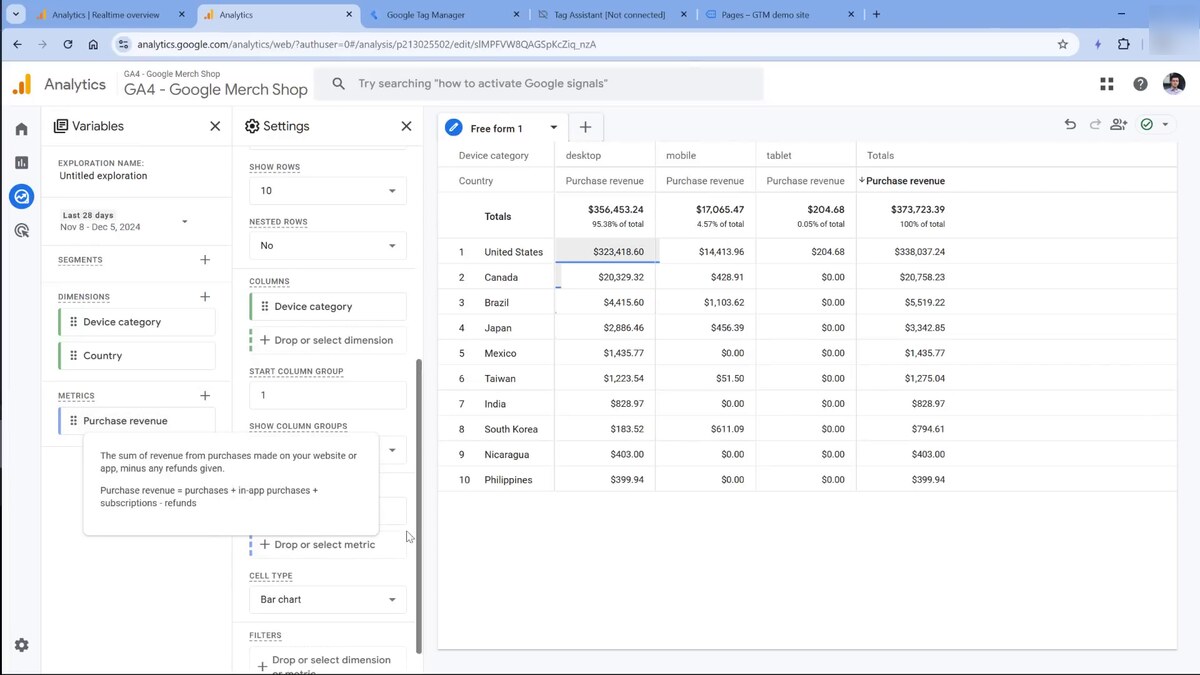
Task: Open the Show rows dropdown showing 10
Action: pyautogui.click(x=328, y=190)
